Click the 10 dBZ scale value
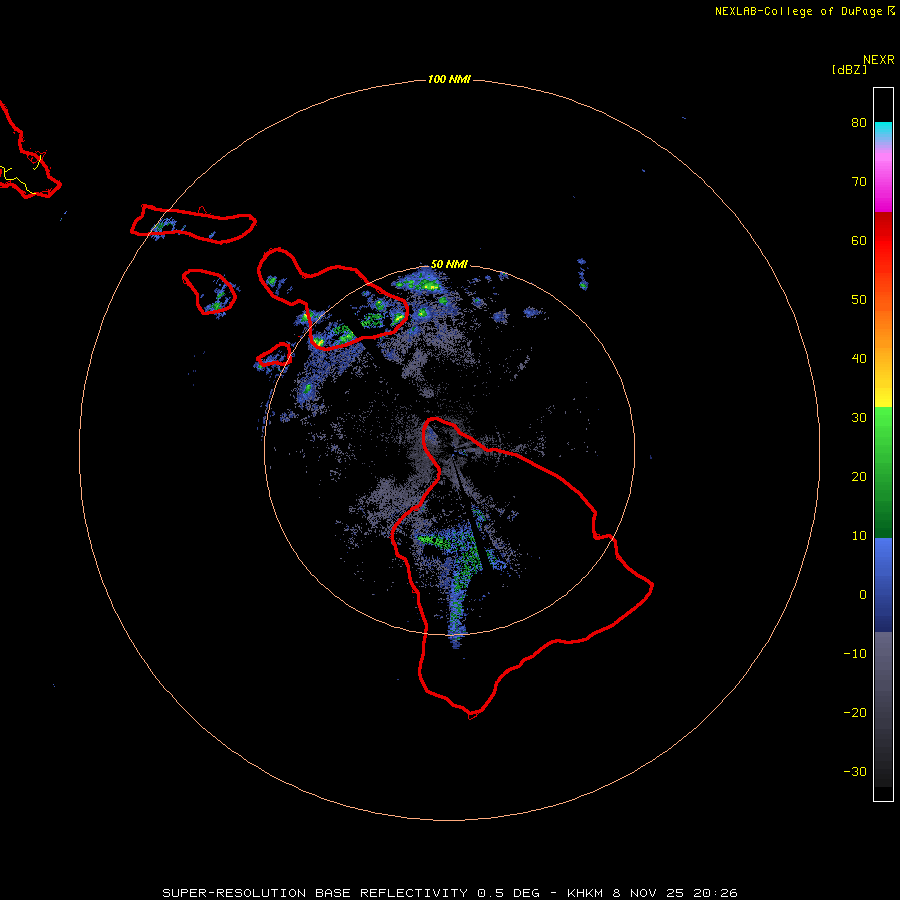Viewport: 900px width, 900px height. (x=859, y=536)
